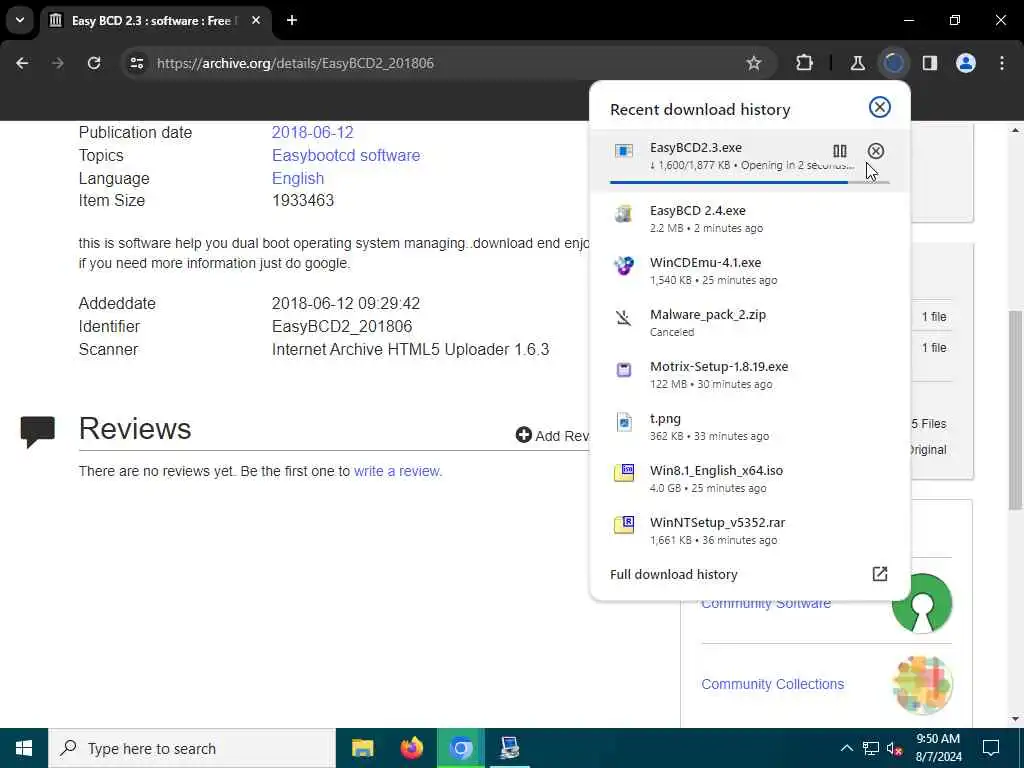Open the Windows notification center

point(991,748)
